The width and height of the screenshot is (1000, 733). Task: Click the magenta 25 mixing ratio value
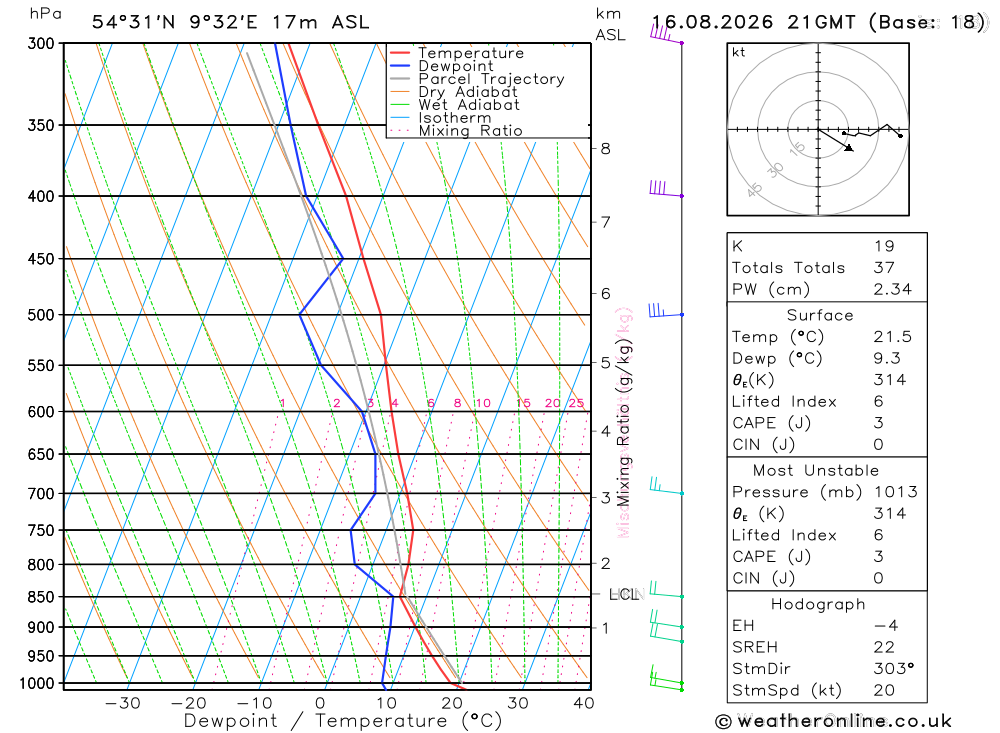577,403
